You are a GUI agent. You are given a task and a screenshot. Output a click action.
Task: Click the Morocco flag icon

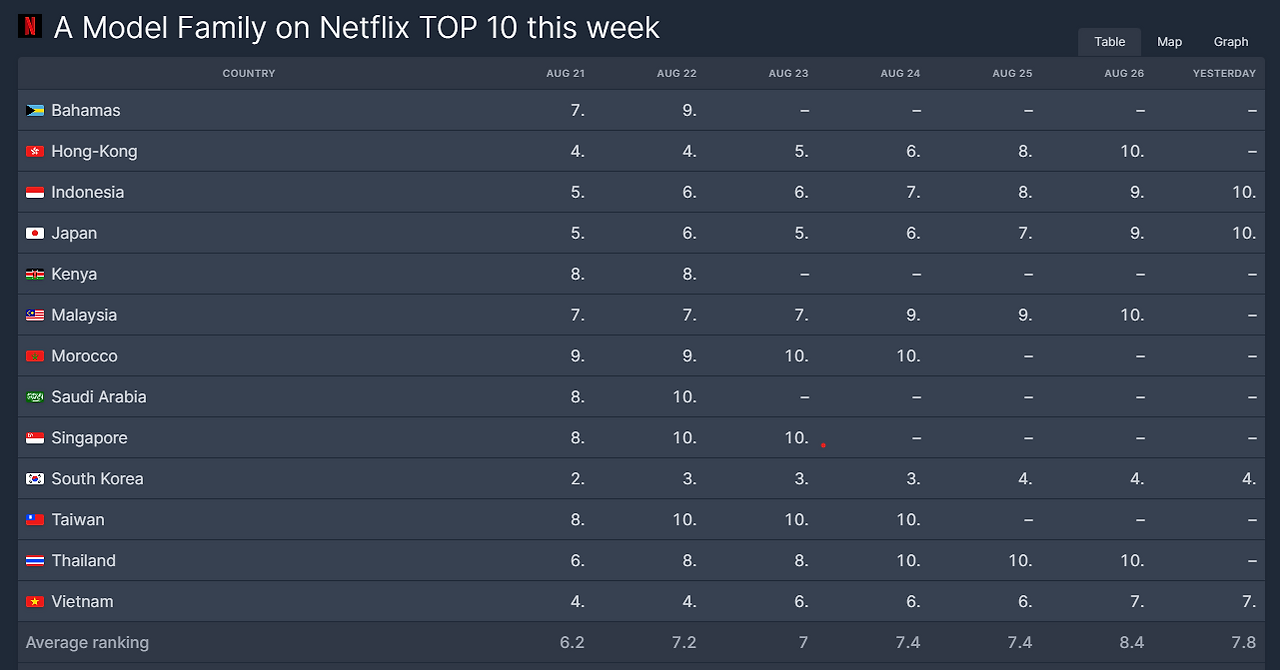(35, 356)
